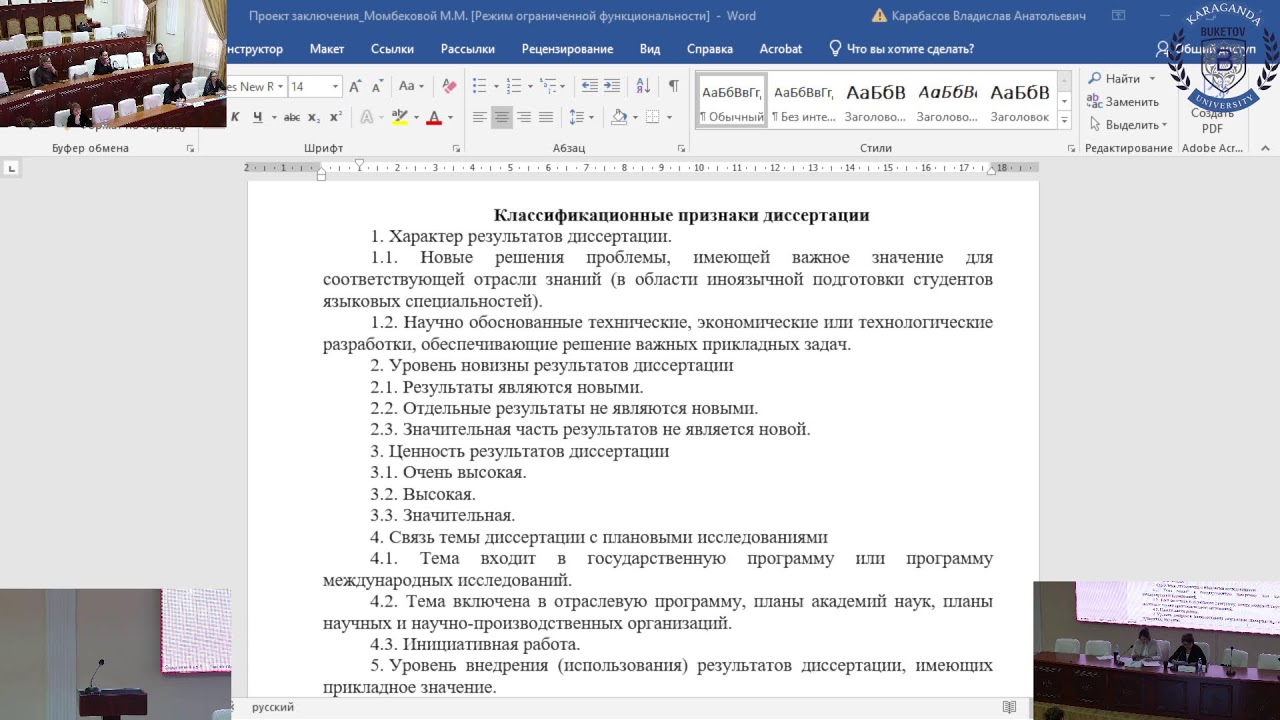
Task: Apply the Обычный style
Action: point(732,103)
